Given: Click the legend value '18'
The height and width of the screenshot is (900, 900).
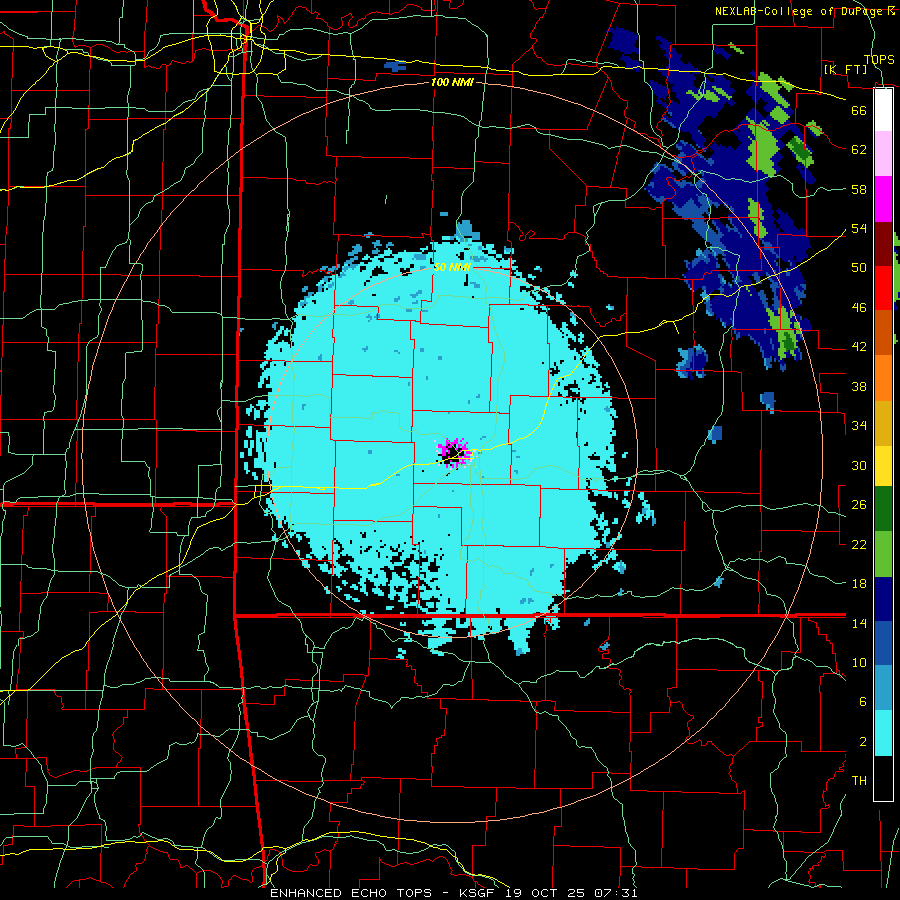Looking at the screenshot, I should click(859, 584).
